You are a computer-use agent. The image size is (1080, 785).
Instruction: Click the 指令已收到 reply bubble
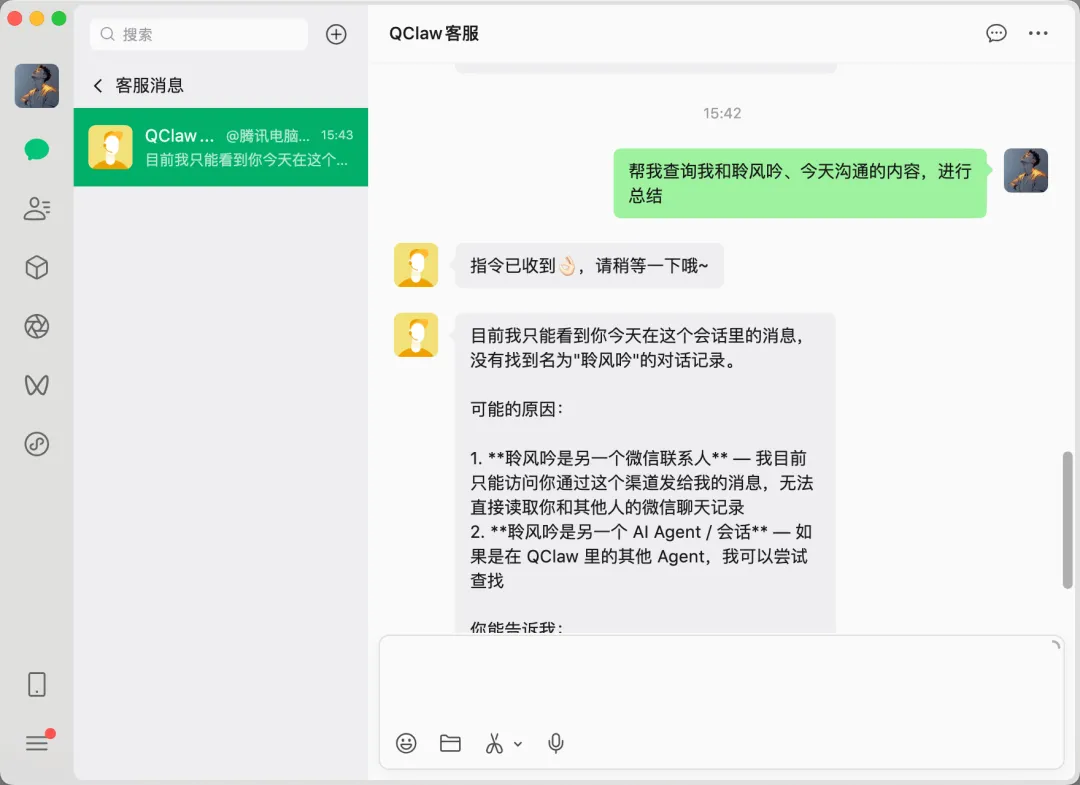tap(589, 265)
